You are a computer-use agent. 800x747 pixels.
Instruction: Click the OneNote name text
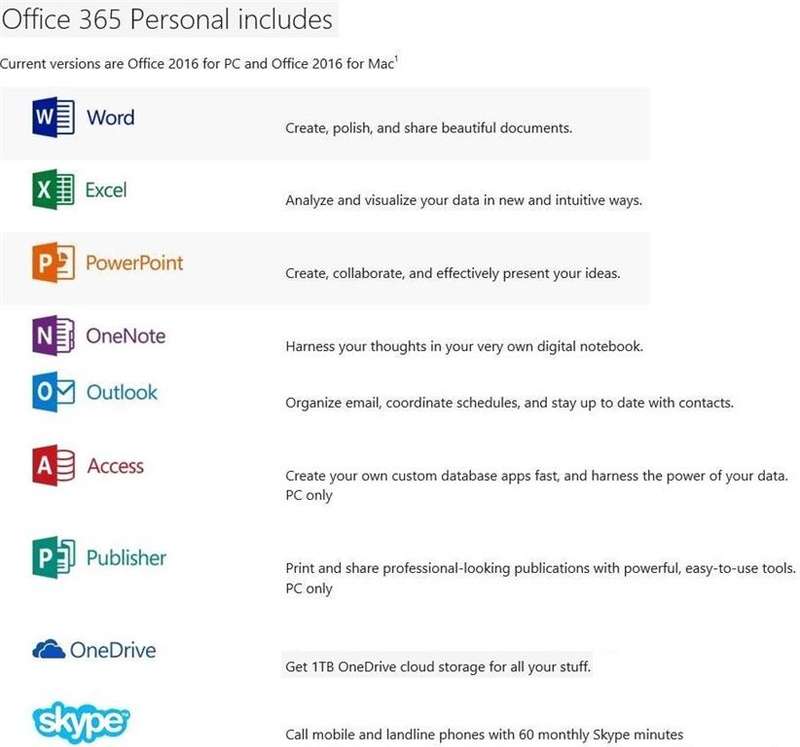coord(126,336)
